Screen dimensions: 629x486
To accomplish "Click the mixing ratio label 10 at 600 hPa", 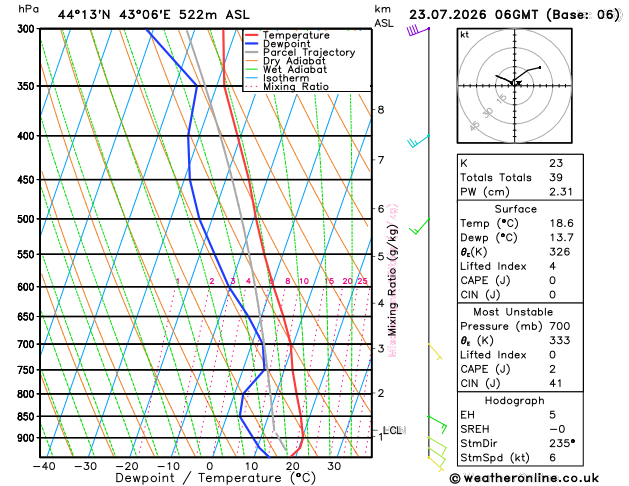I will pos(304,281).
